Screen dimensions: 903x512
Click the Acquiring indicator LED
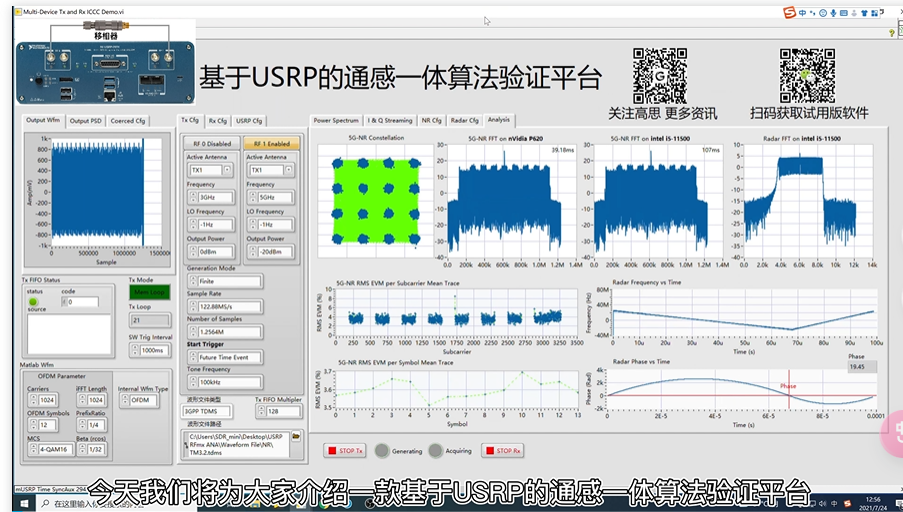pos(435,451)
